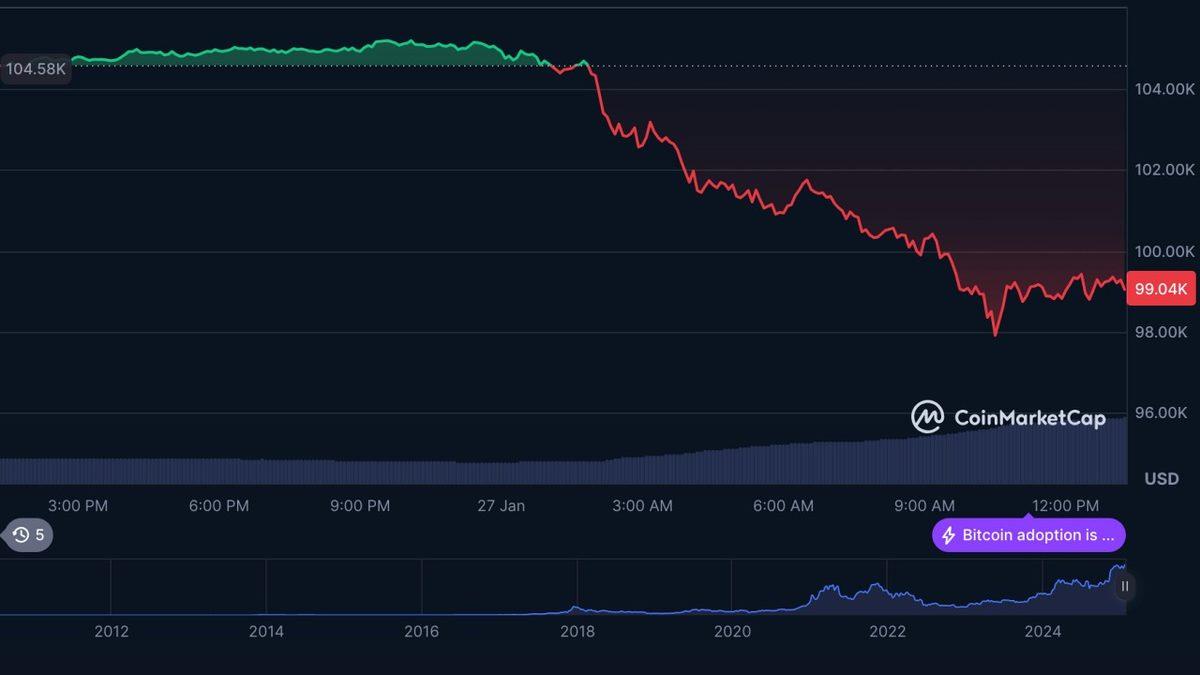
Task: Click the 12:00 PM timestamp link
Action: click(1064, 506)
